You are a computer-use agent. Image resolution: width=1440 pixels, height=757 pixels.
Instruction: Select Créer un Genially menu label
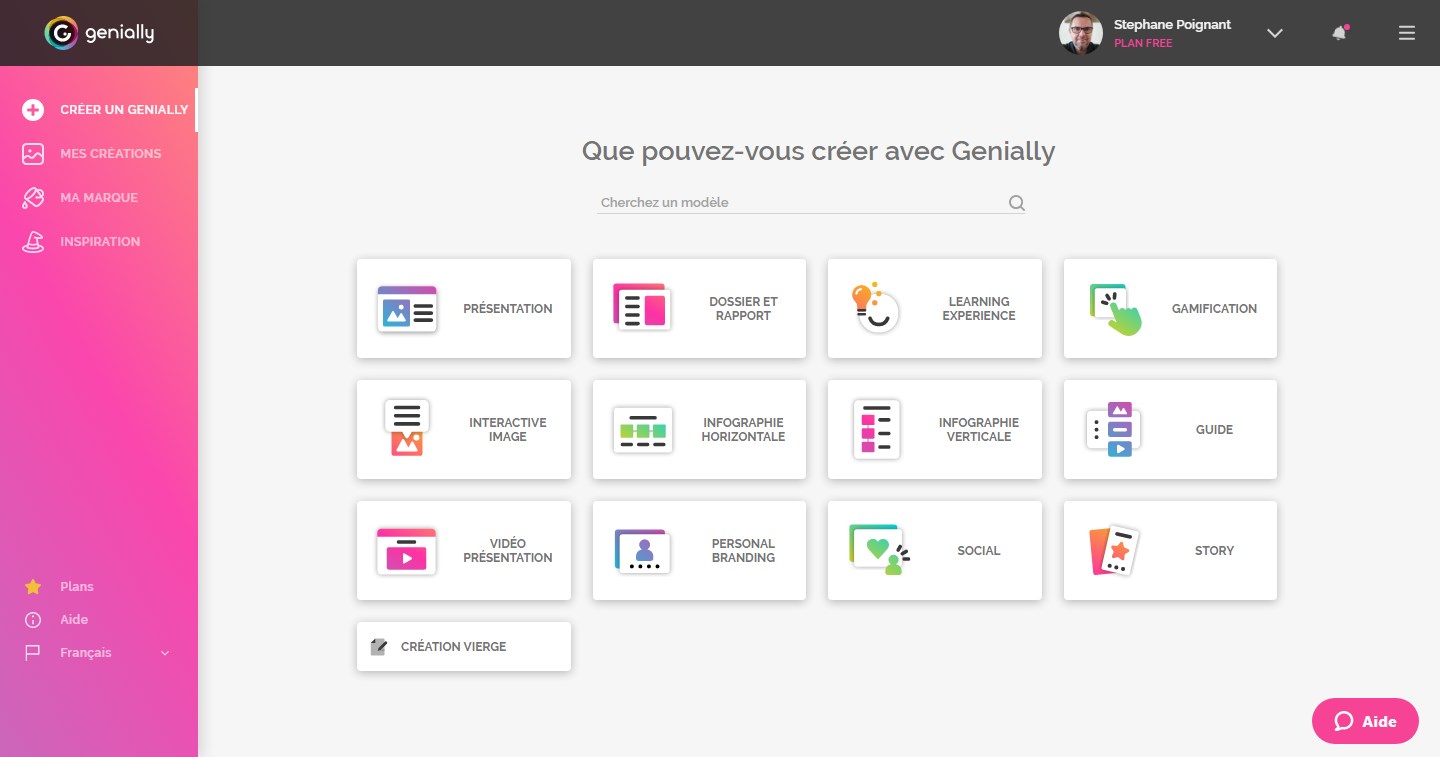pyautogui.click(x=124, y=110)
